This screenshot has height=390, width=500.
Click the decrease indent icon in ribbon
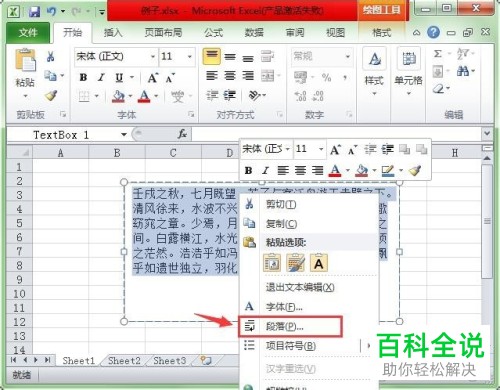[212, 96]
